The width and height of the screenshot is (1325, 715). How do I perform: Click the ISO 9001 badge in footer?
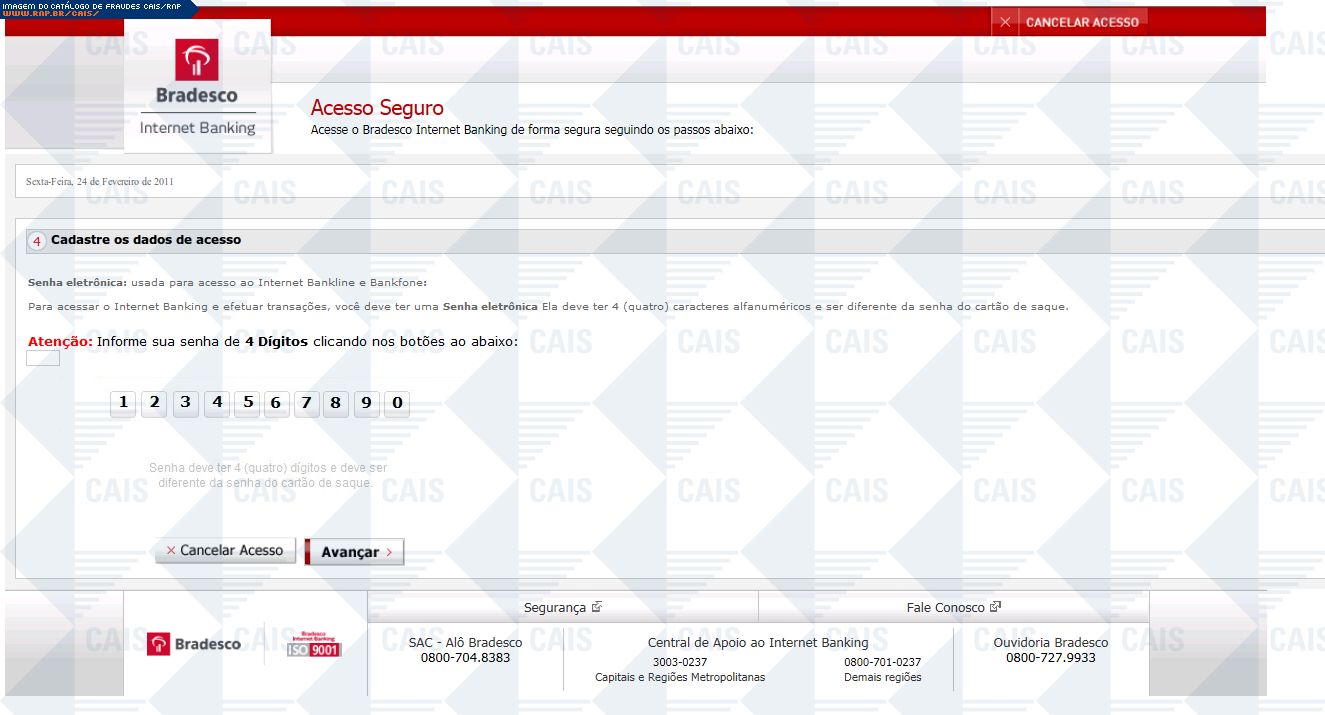click(x=314, y=645)
